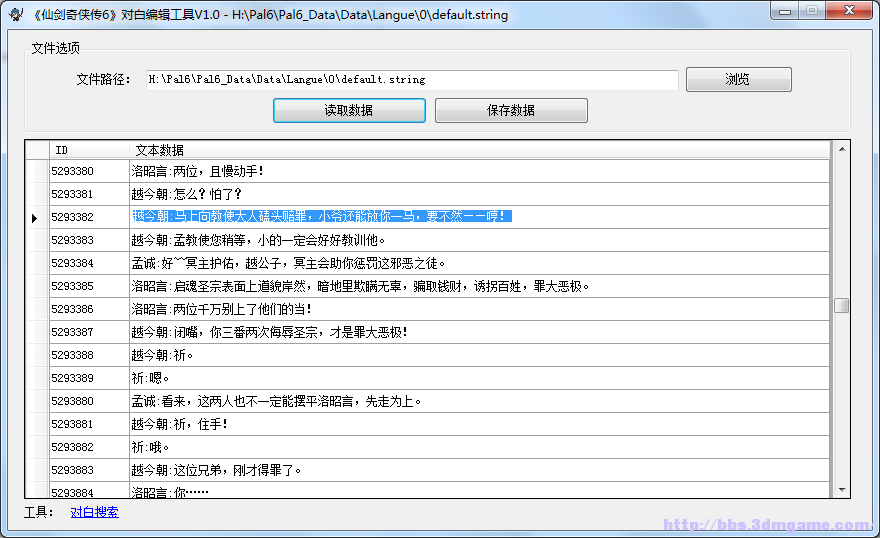Screen dimensions: 880x538
Task: Click text cell '洛昭言:启魂圣宗表面上道貌岸然'
Action: pyautogui.click(x=479, y=286)
